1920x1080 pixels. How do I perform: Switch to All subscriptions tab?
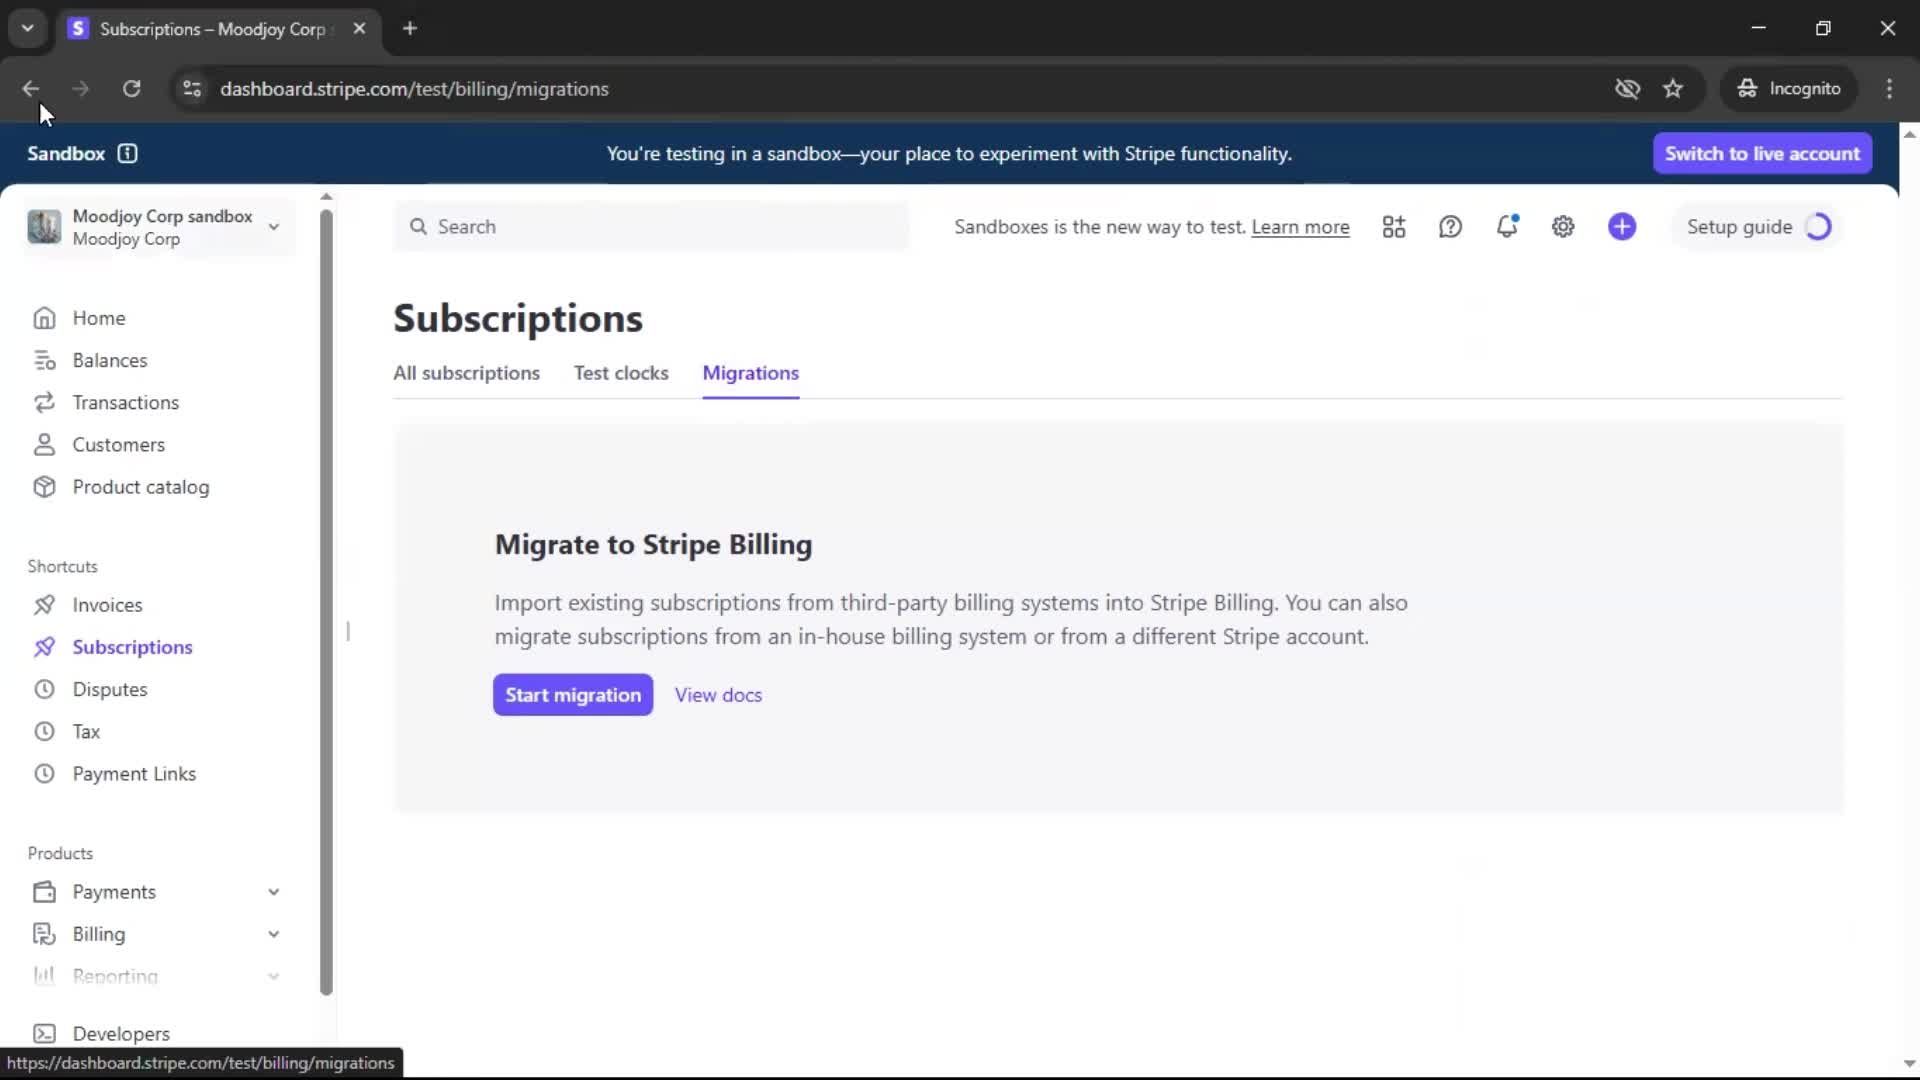[466, 373]
